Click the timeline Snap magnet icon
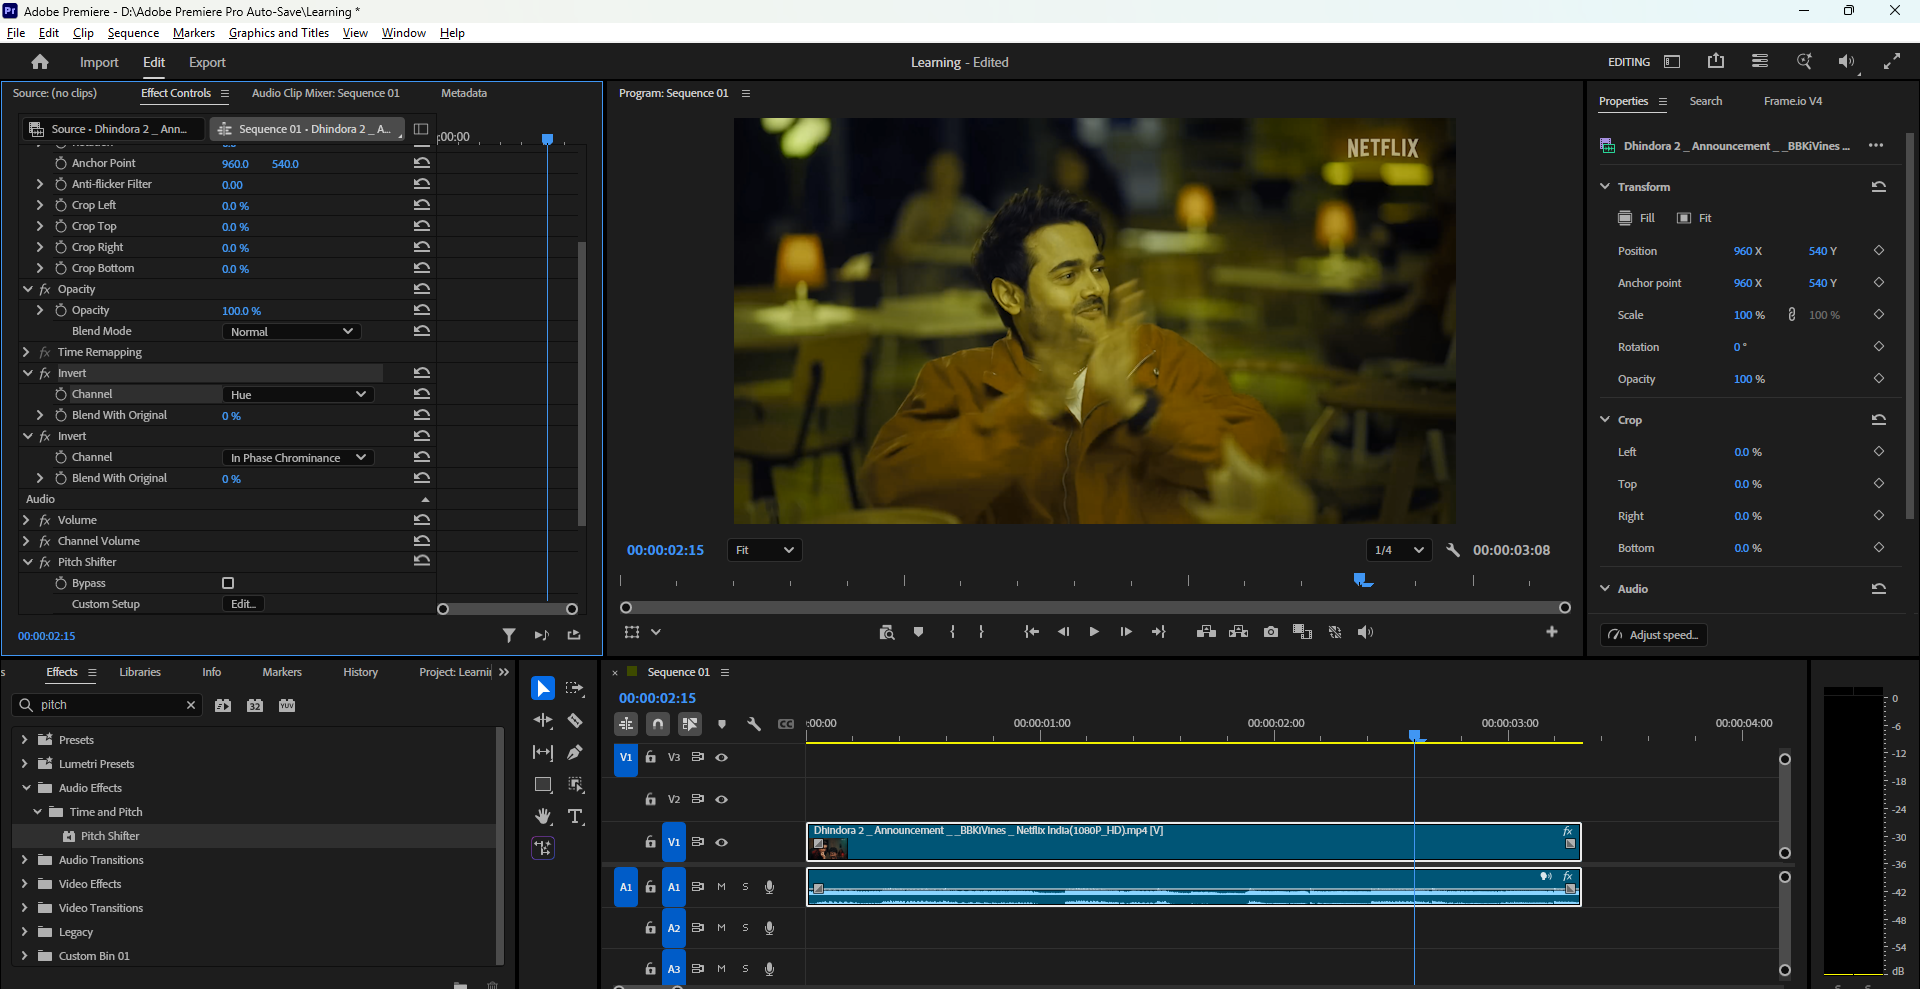Screen dimensions: 1920x989 click(x=657, y=724)
